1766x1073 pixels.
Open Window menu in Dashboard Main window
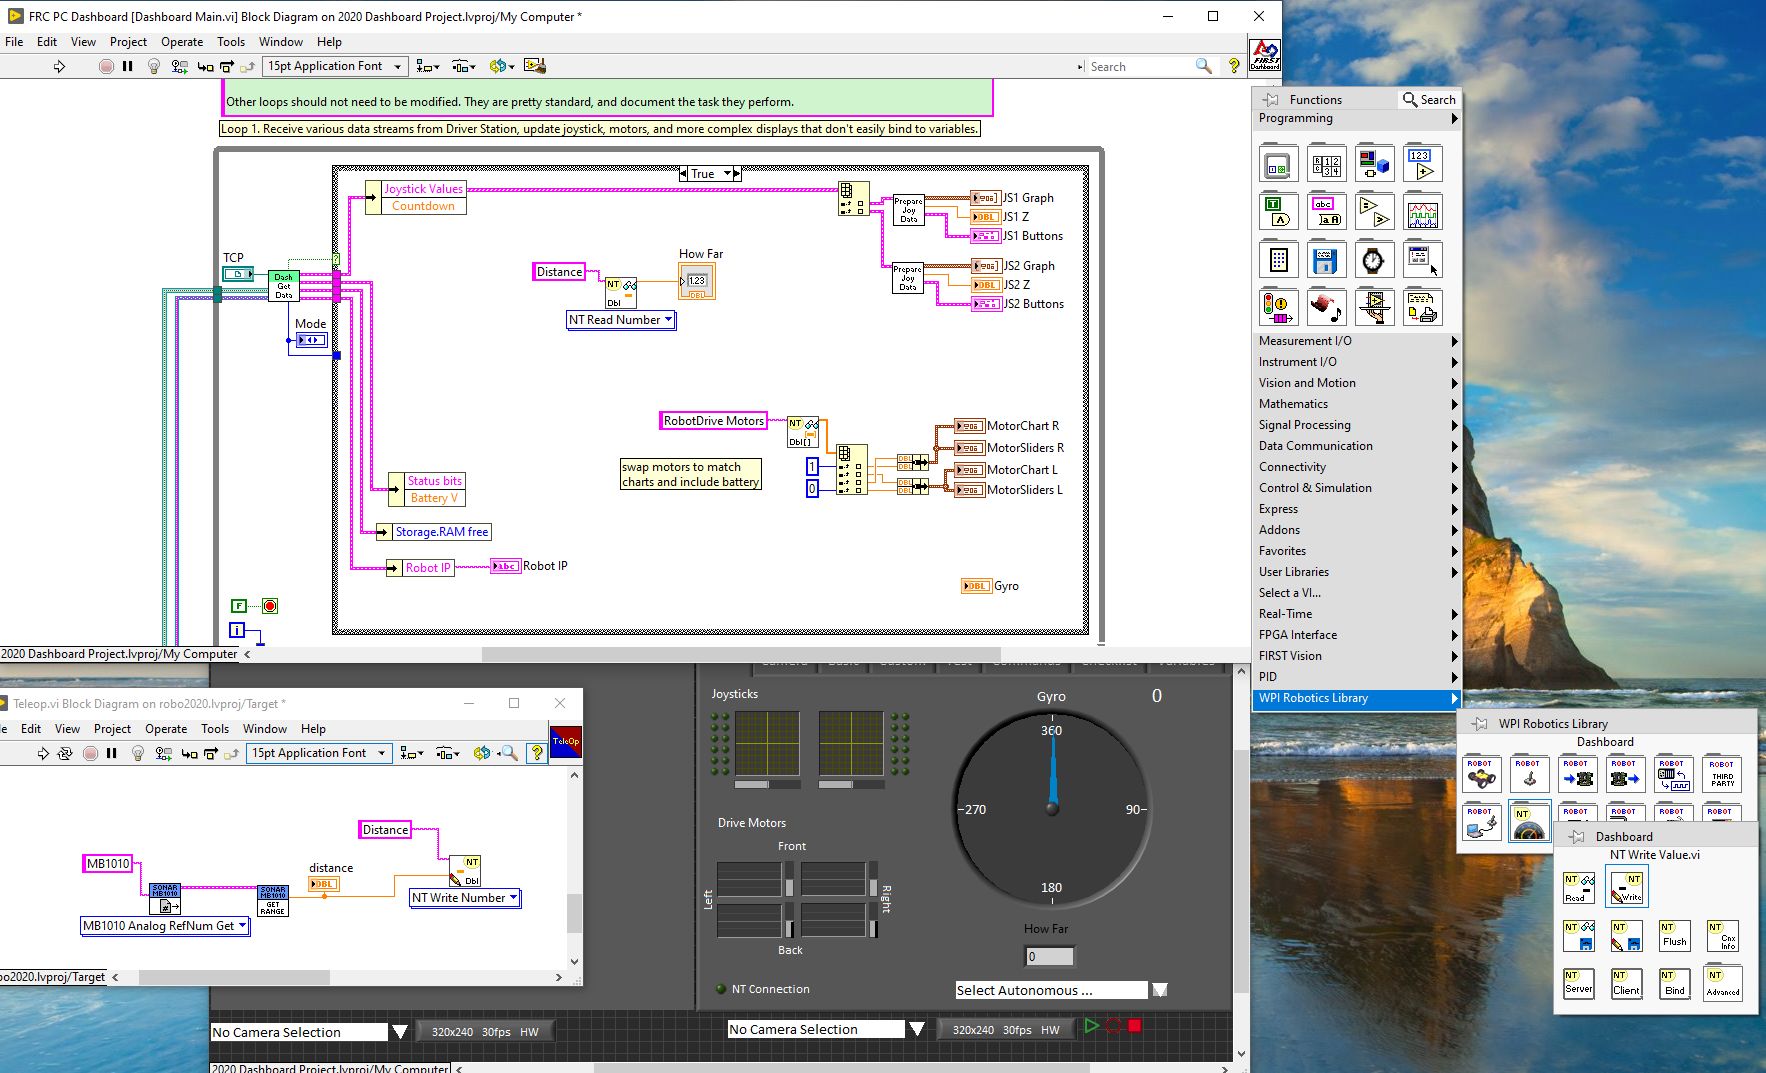point(281,42)
